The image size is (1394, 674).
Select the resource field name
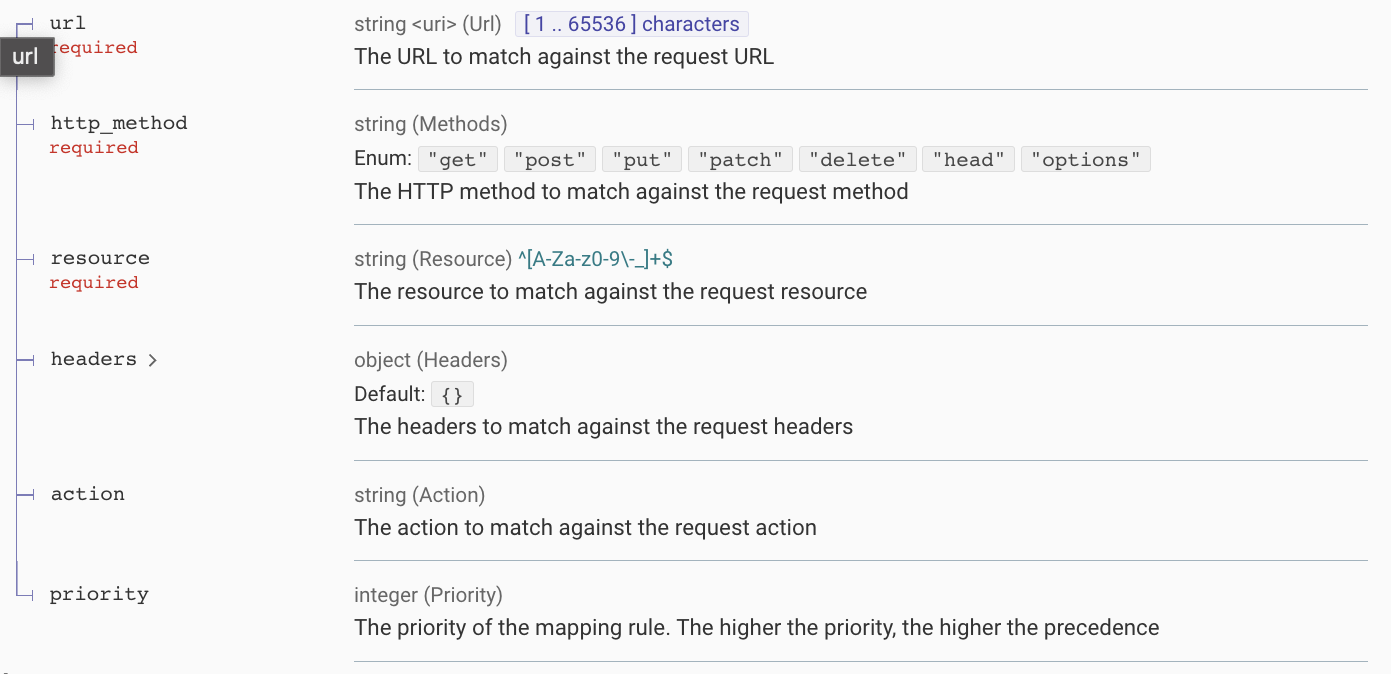[99, 257]
